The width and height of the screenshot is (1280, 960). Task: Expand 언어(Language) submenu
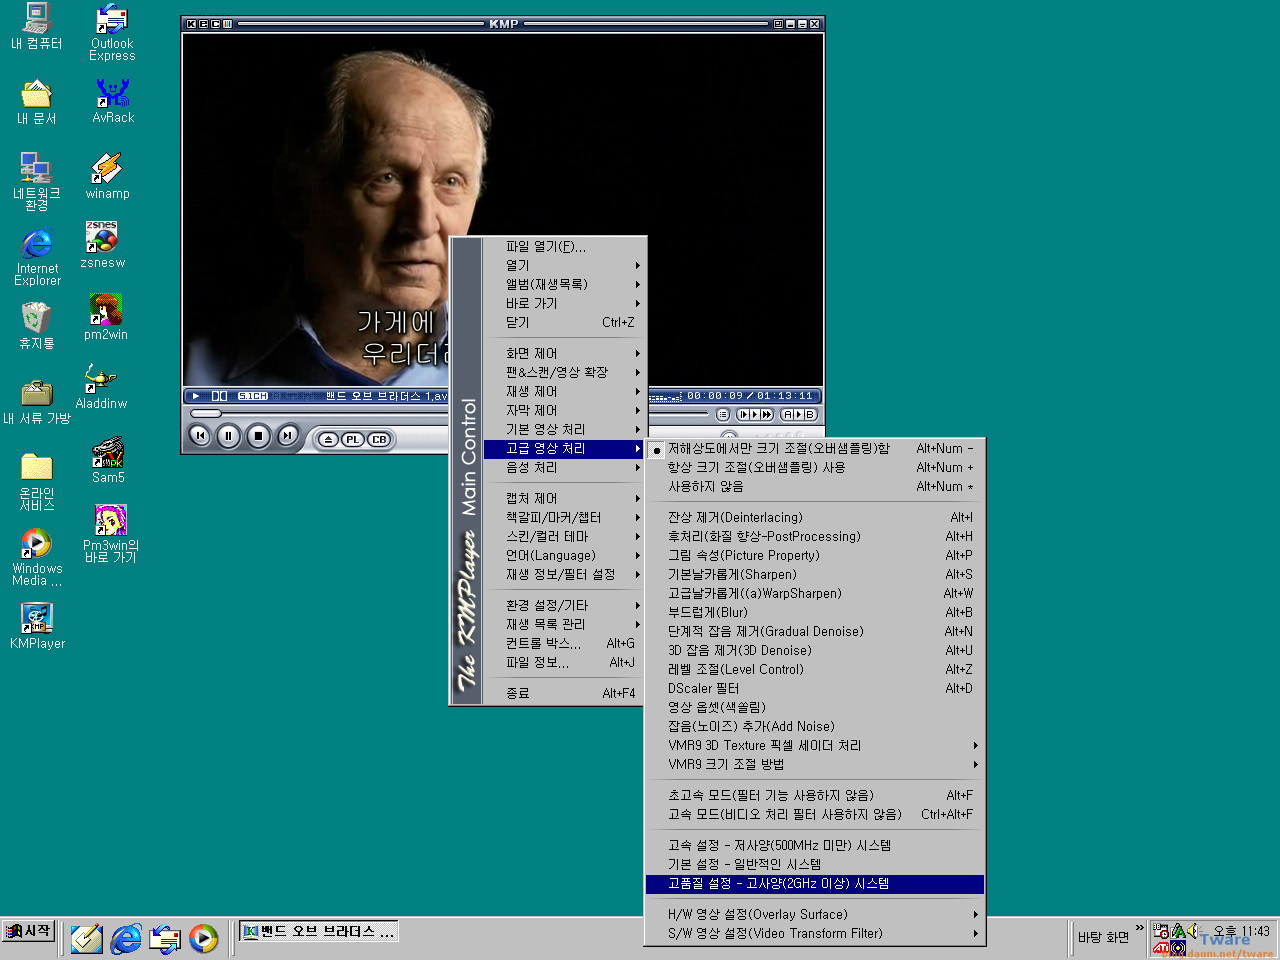(564, 556)
